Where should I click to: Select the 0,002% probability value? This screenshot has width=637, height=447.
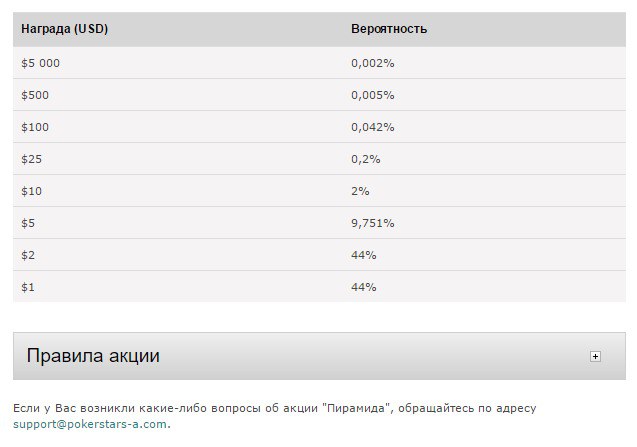(x=372, y=63)
